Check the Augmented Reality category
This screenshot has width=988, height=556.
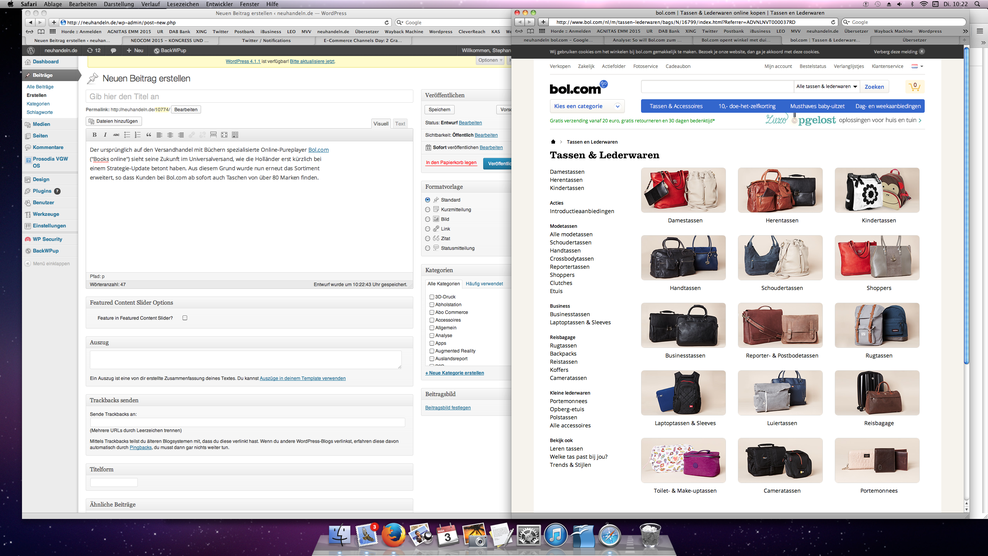[432, 350]
